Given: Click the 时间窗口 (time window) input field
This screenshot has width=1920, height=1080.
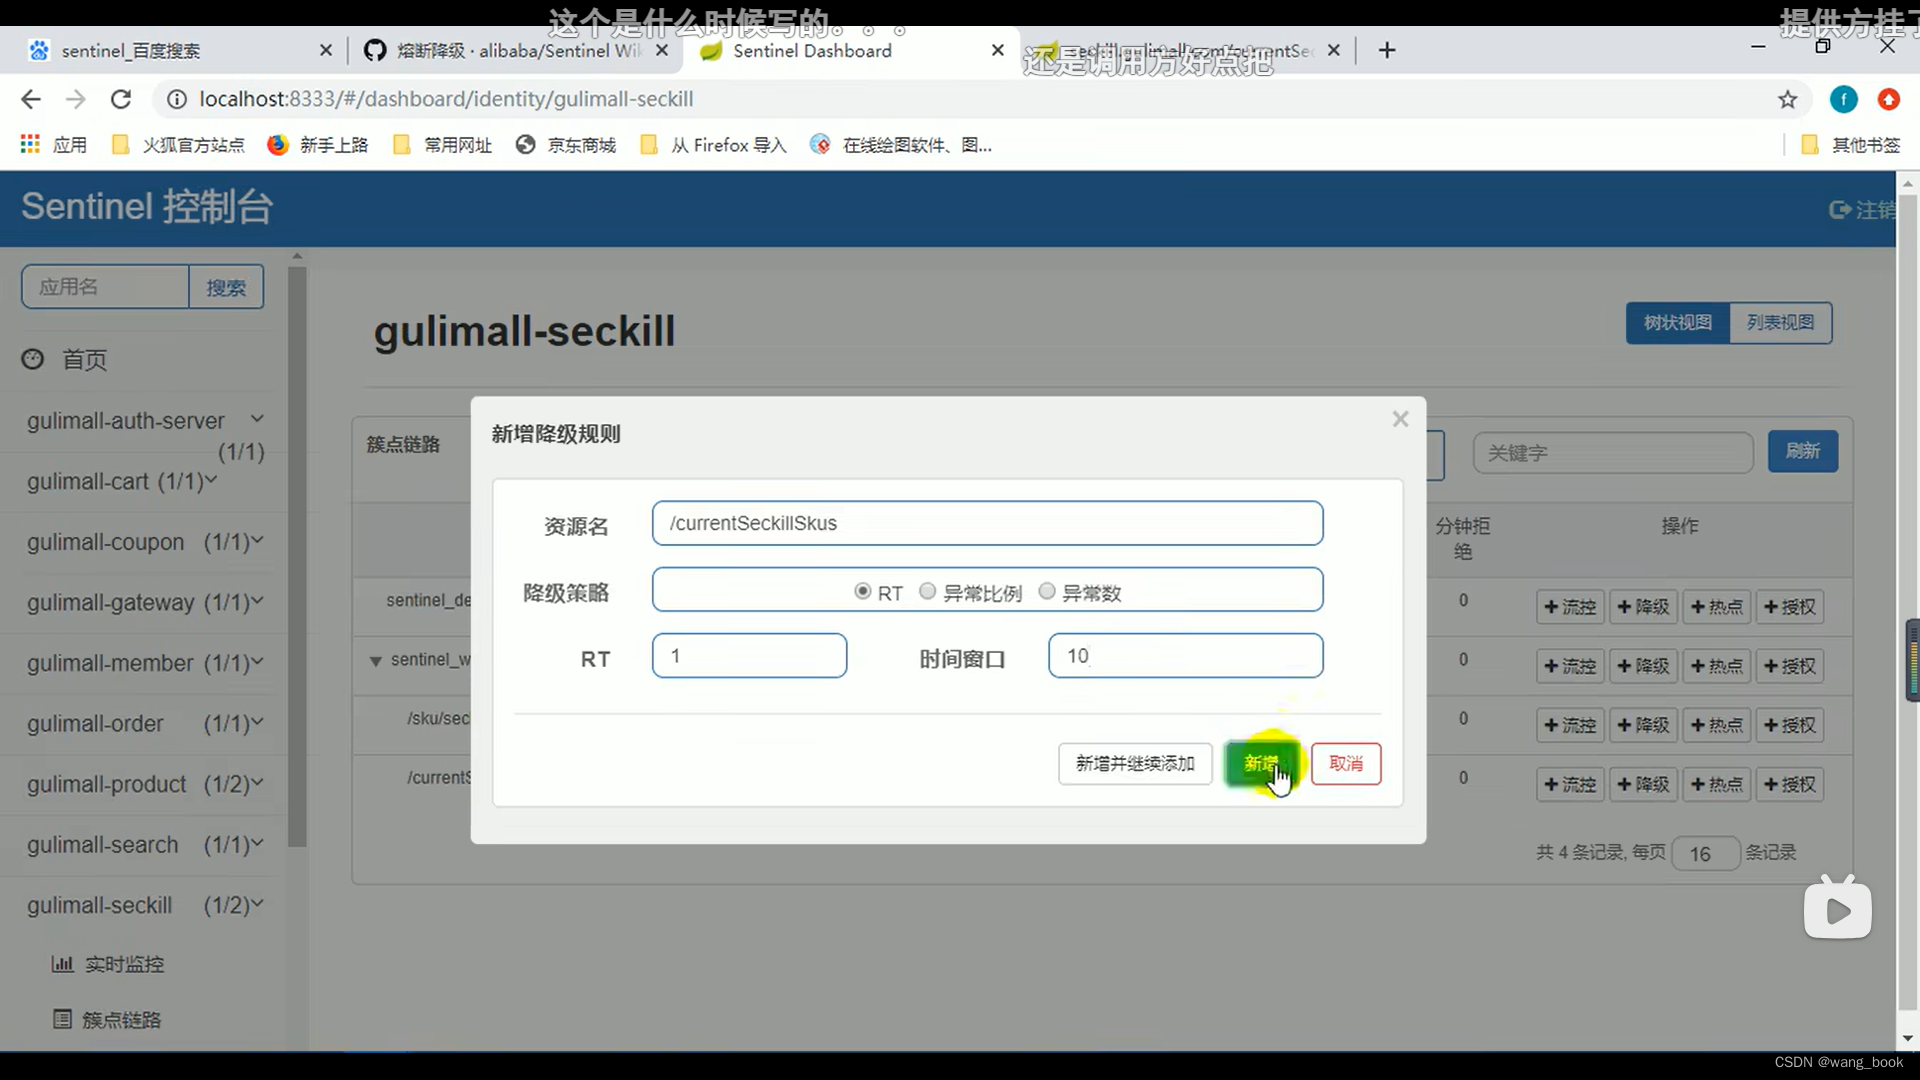Looking at the screenshot, I should coord(1185,656).
